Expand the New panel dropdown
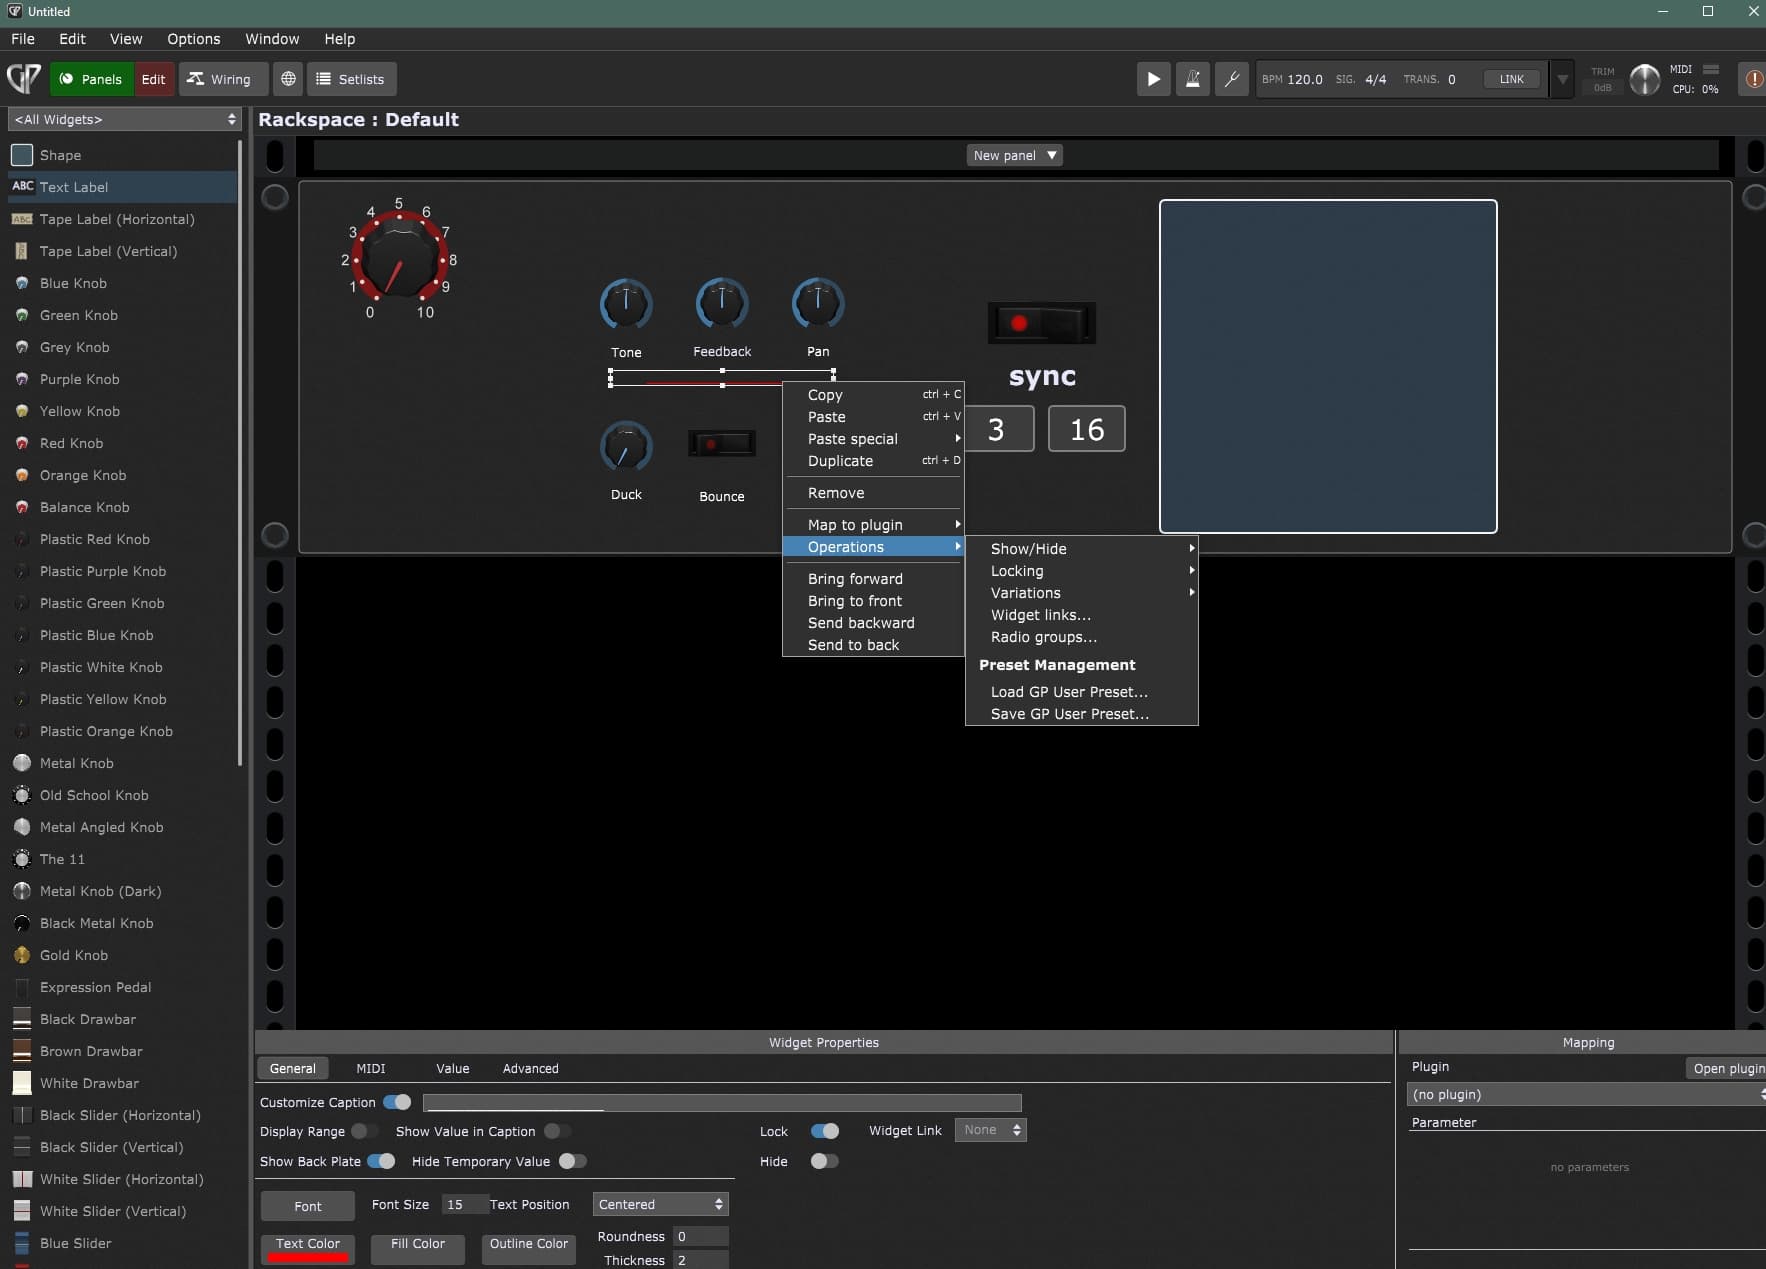Viewport: 1766px width, 1269px height. tap(1014, 155)
